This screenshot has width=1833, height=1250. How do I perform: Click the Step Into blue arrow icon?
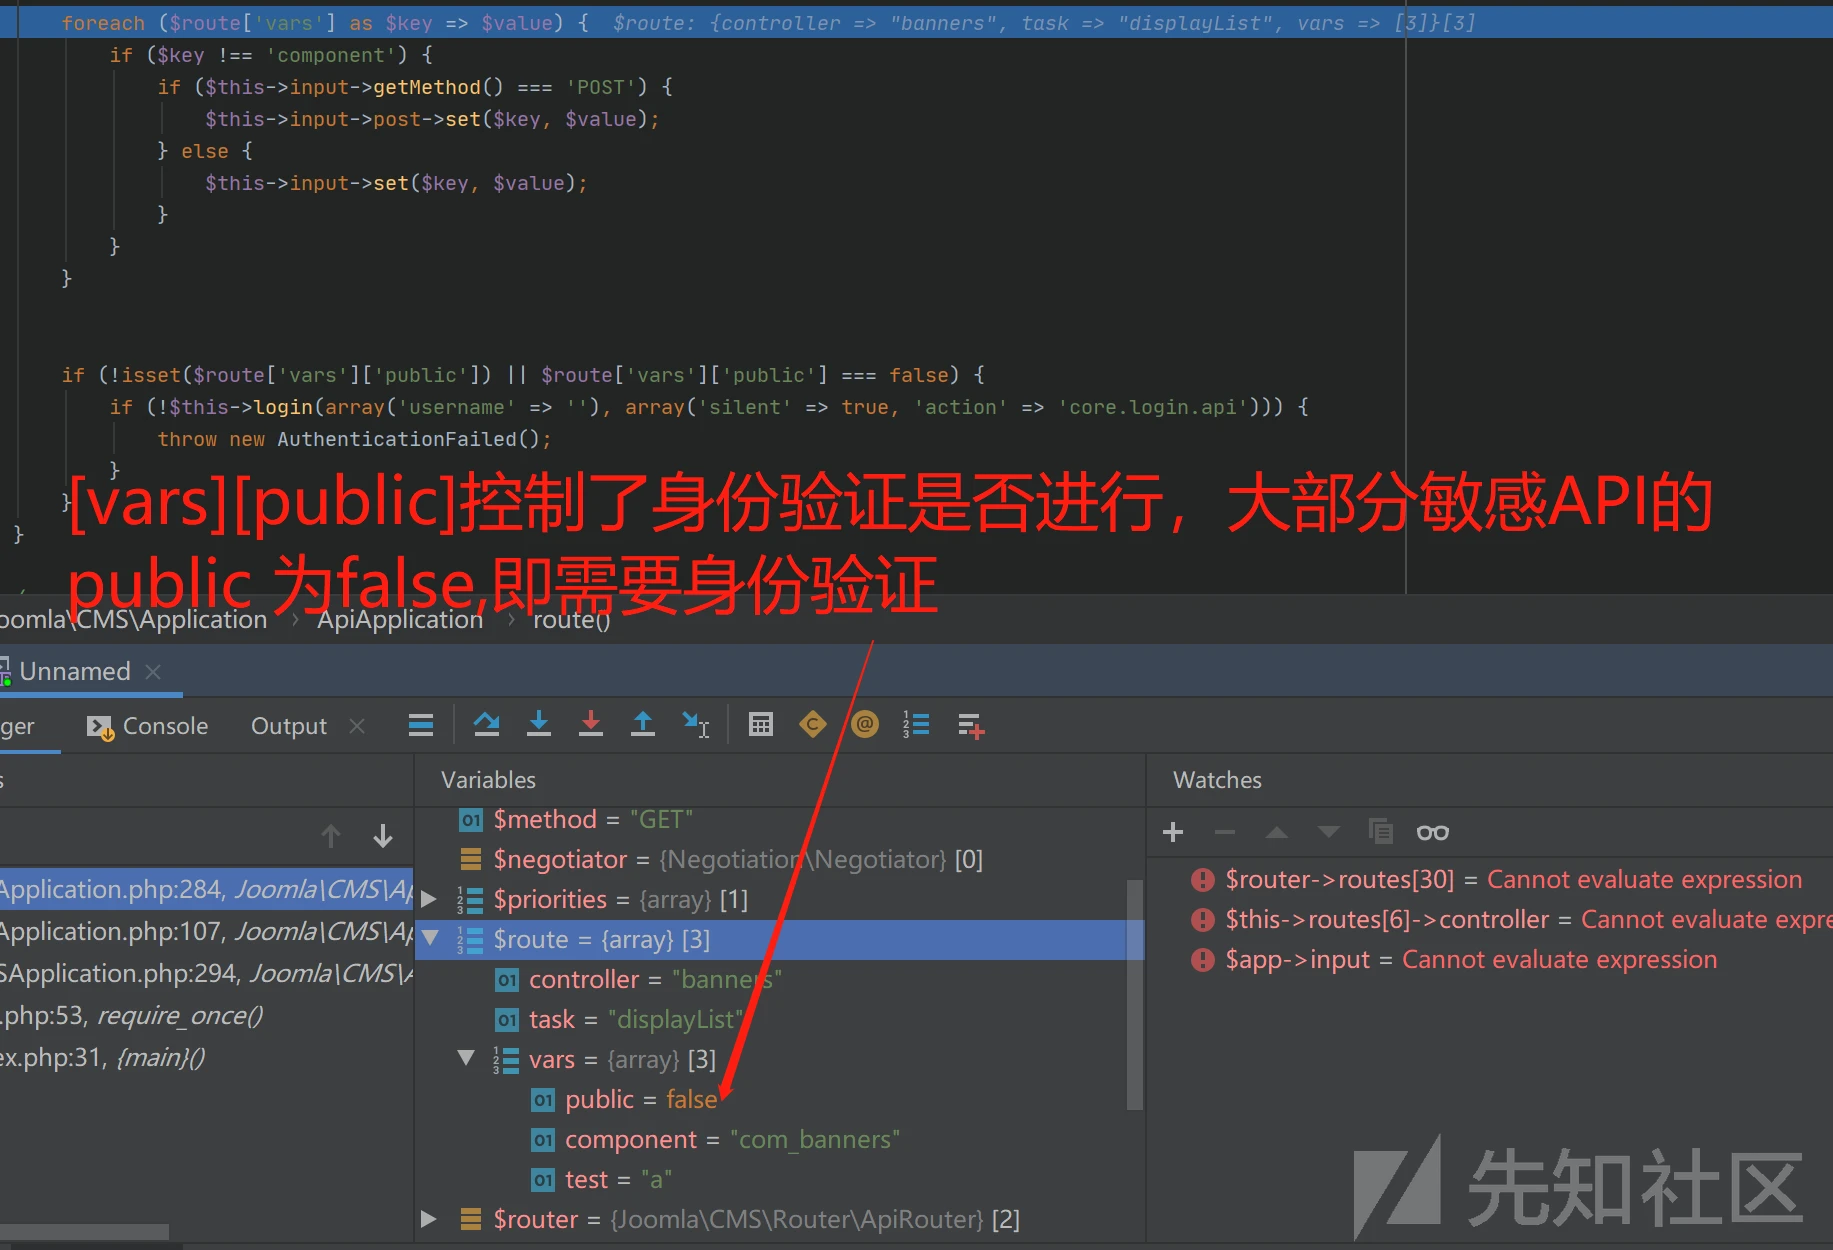[x=539, y=725]
